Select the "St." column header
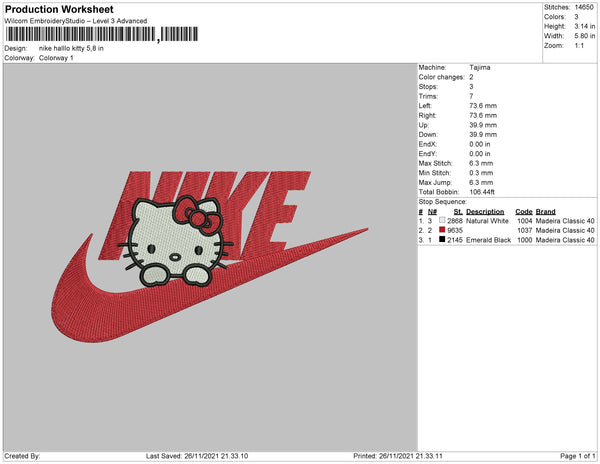 click(x=458, y=212)
